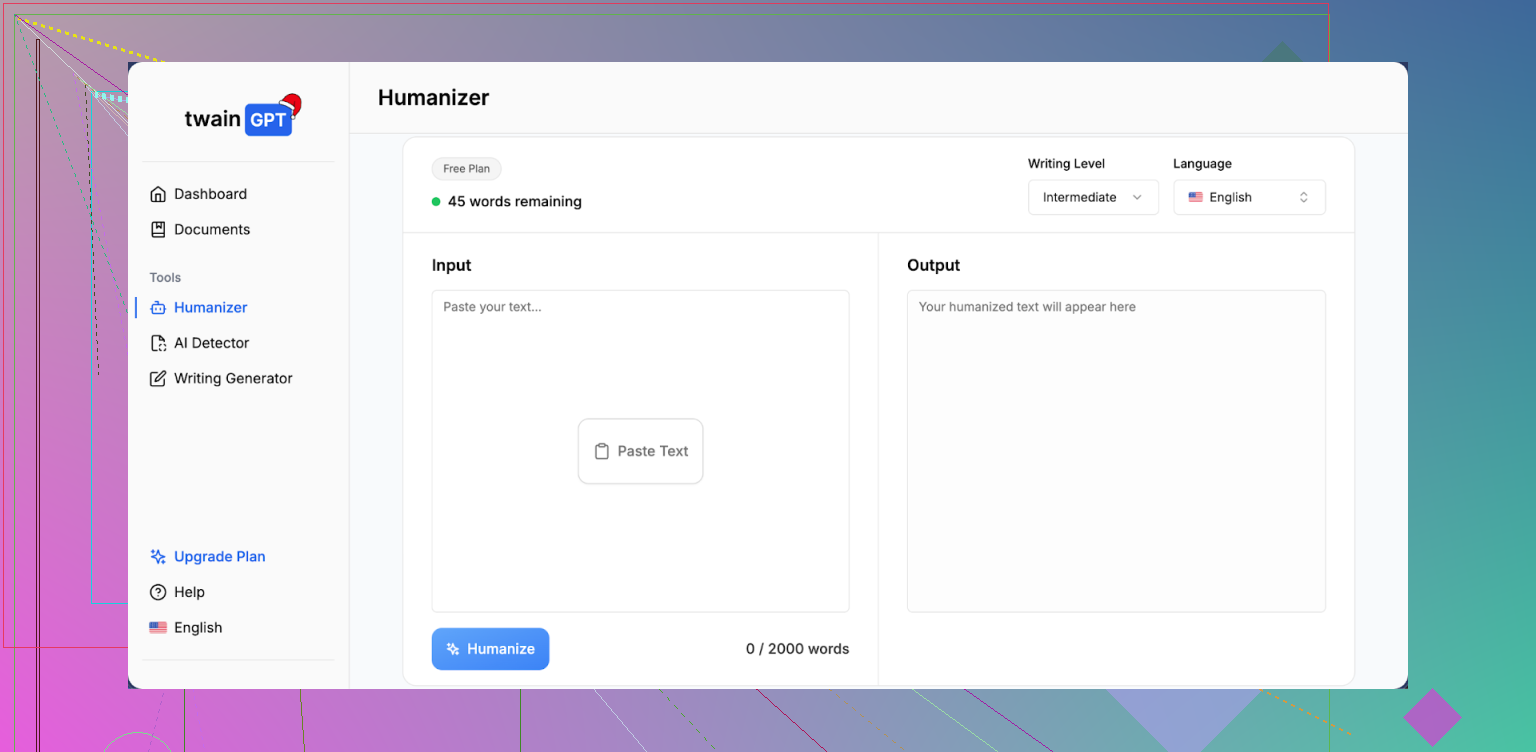The image size is (1536, 752).
Task: Go to AI Detector tool
Action: [211, 343]
